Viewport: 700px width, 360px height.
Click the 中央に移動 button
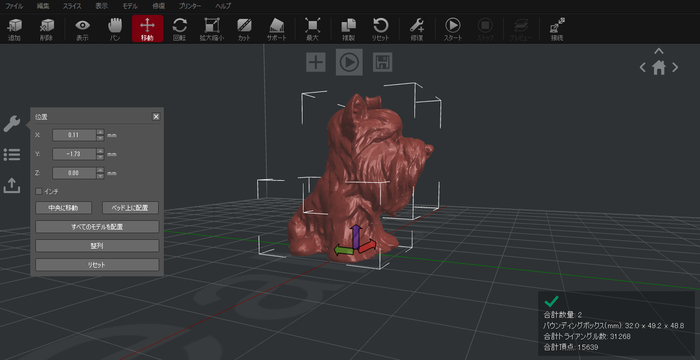(x=63, y=208)
